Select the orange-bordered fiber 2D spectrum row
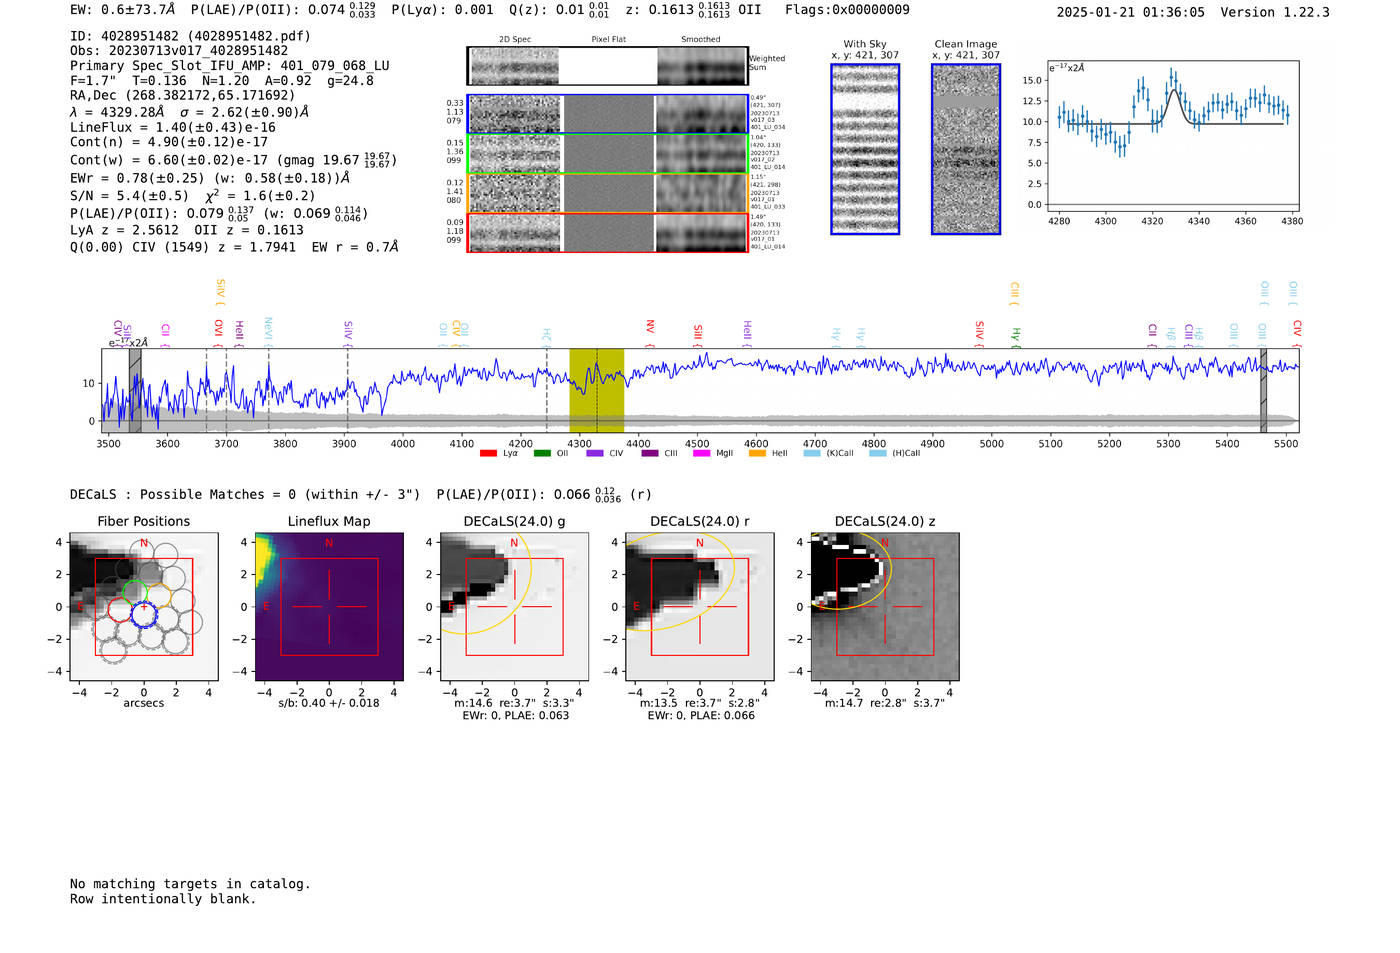This screenshot has width=1400, height=953. 607,193
